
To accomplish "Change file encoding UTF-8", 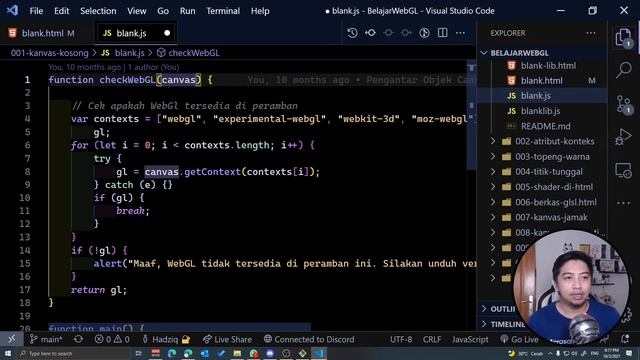I will tap(401, 339).
